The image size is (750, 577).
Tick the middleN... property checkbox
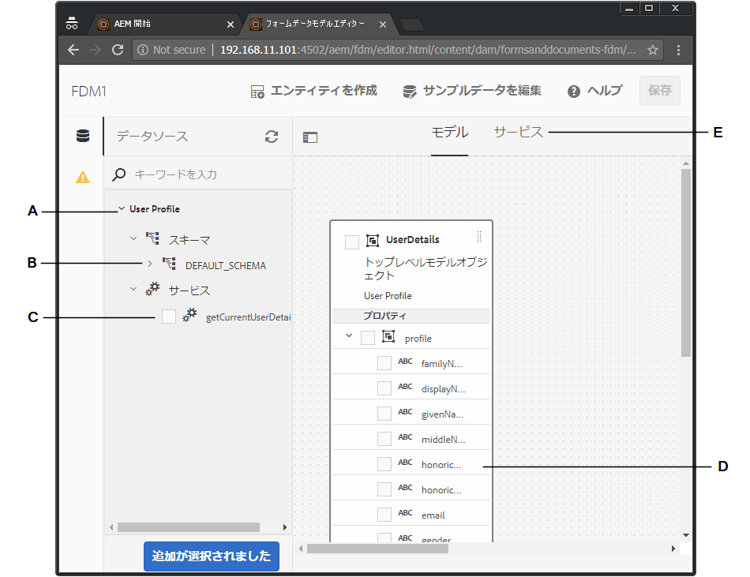click(x=385, y=439)
